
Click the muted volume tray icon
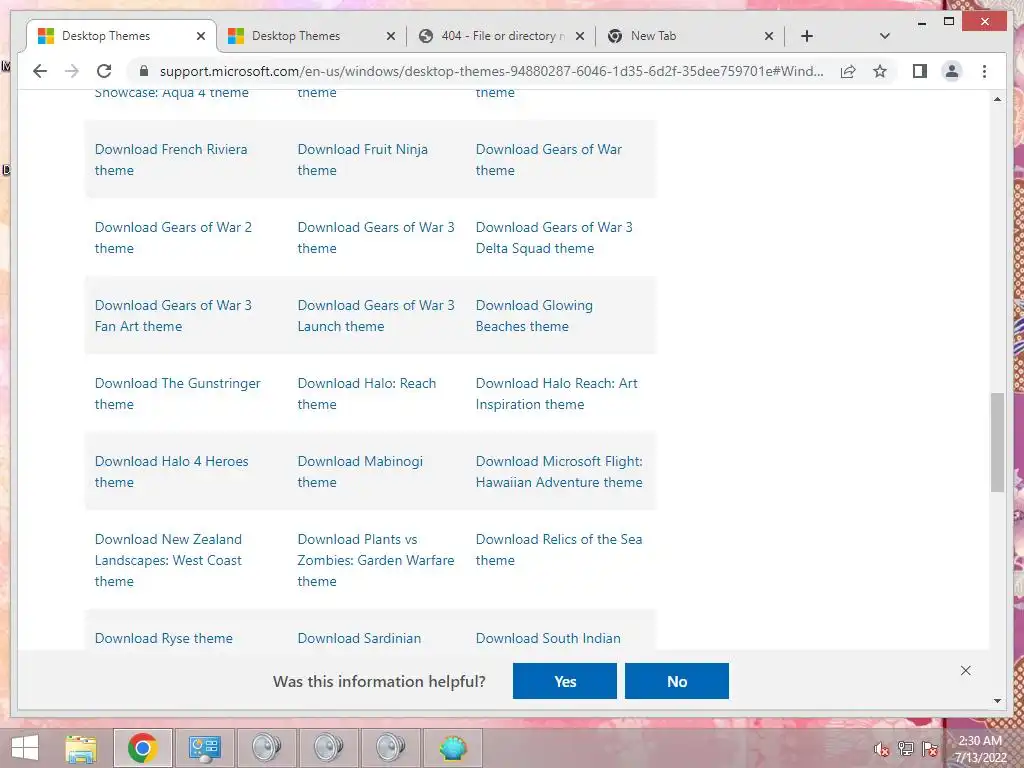click(882, 749)
